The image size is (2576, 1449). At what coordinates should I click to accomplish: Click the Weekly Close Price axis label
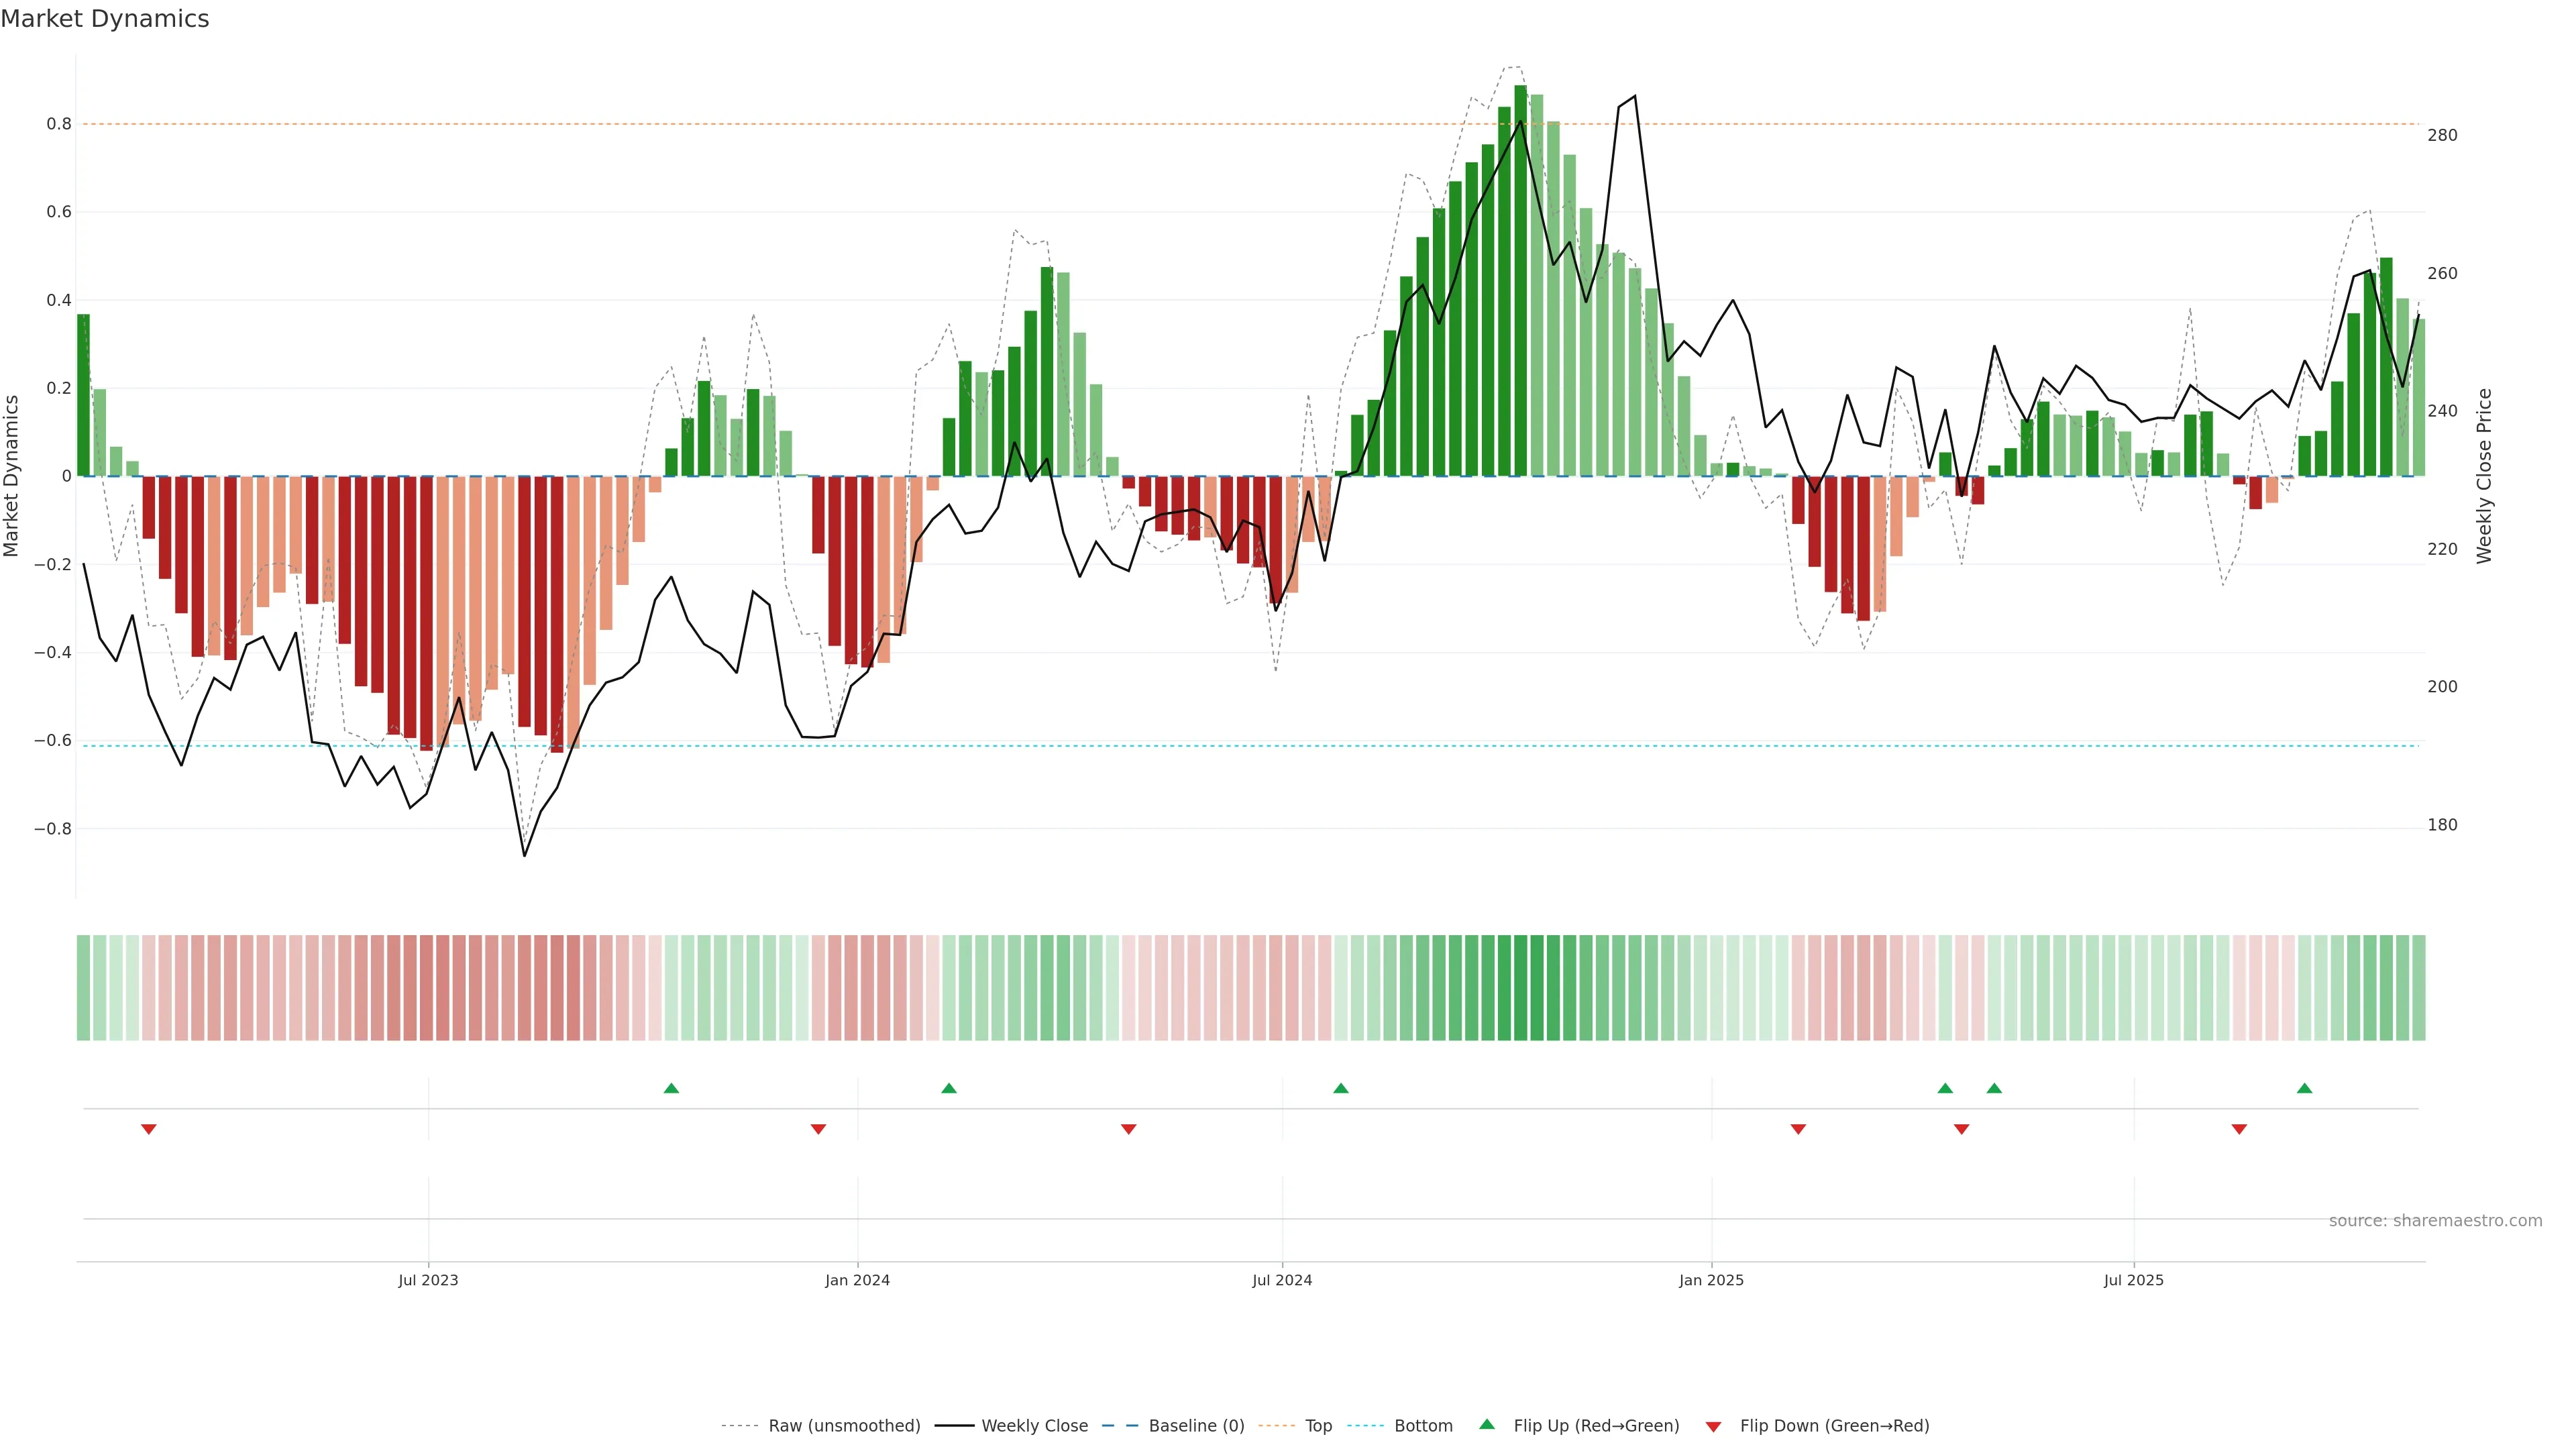[x=2485, y=476]
